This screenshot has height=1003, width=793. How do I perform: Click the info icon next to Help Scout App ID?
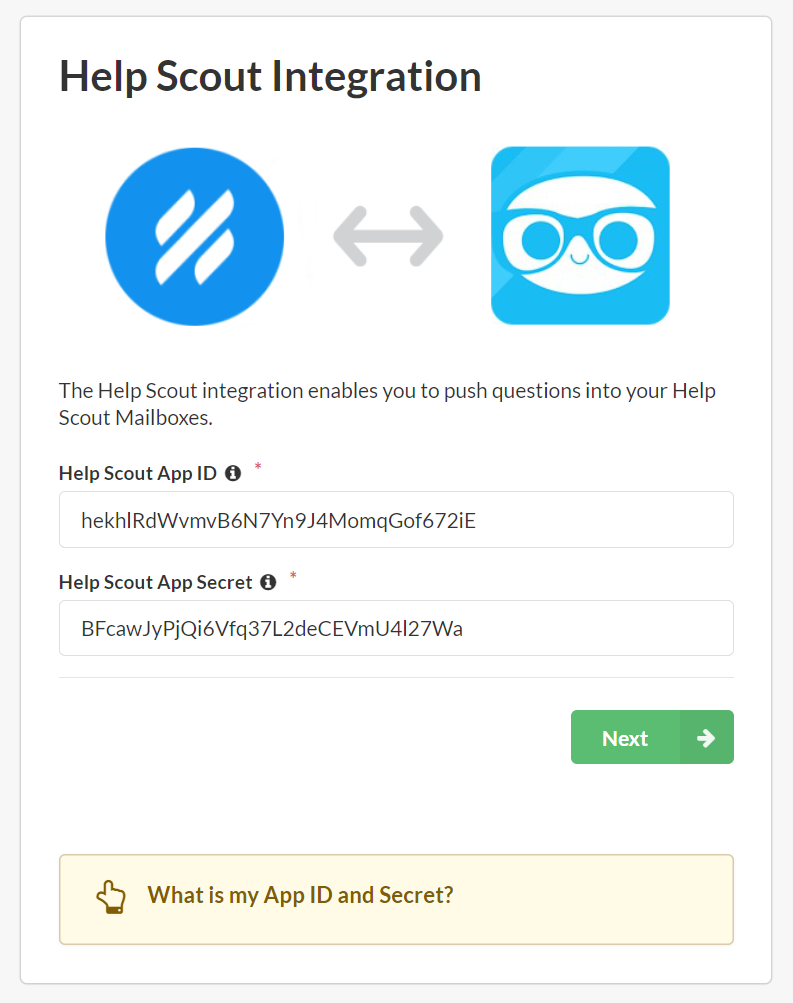tap(233, 473)
